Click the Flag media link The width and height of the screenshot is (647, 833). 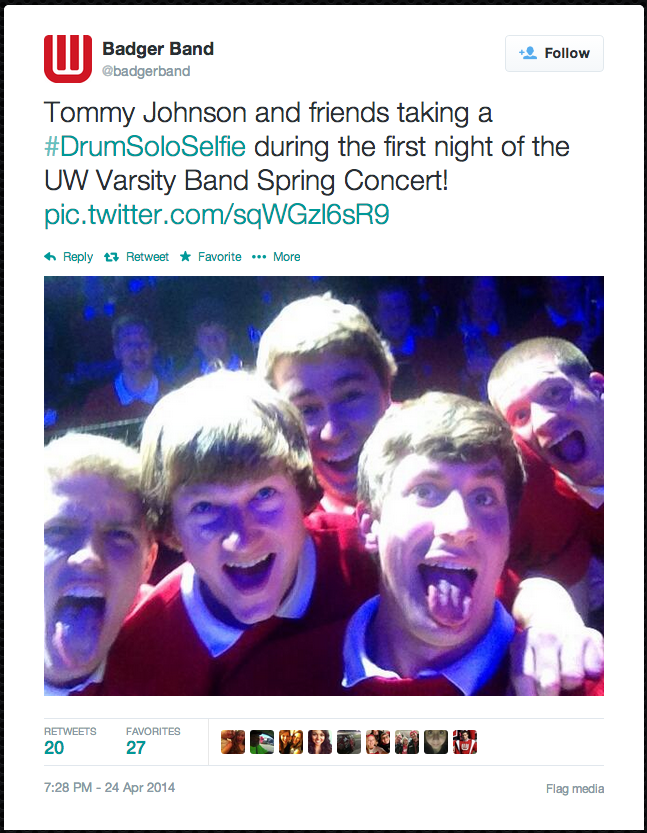point(575,789)
